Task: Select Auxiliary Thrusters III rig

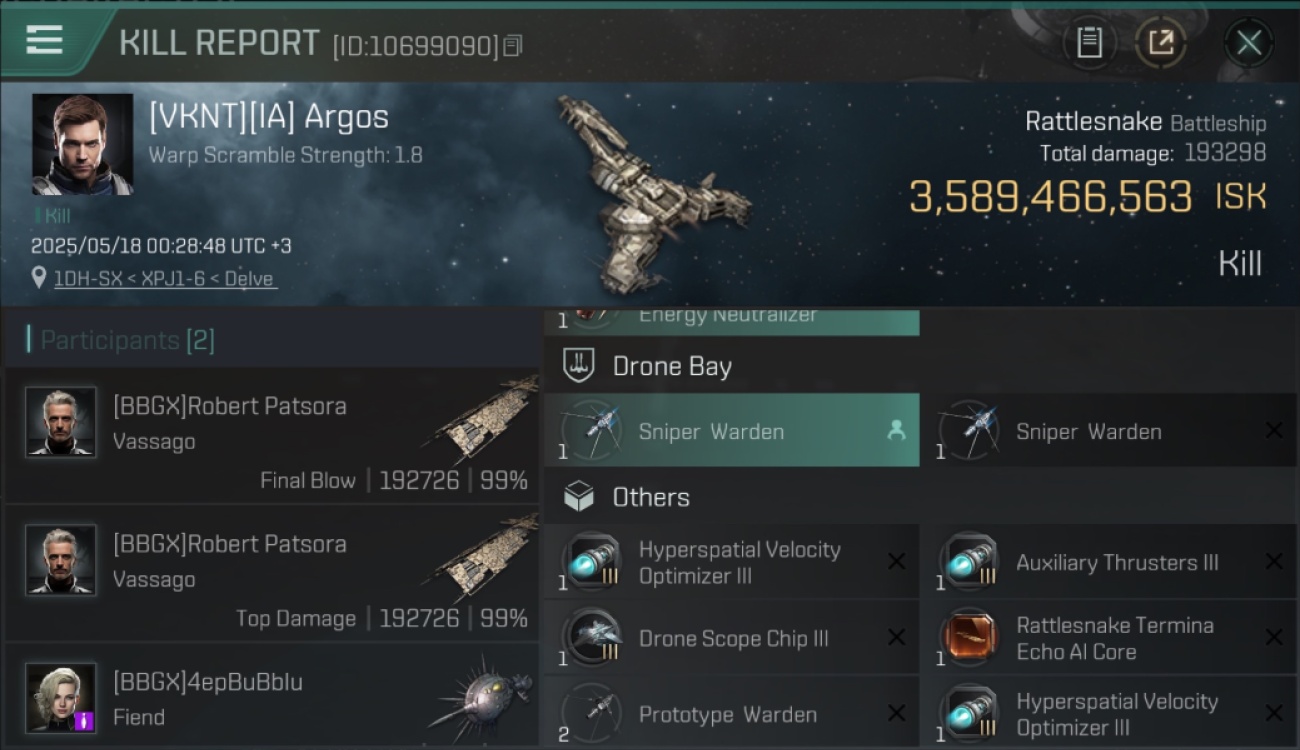Action: (x=1108, y=562)
